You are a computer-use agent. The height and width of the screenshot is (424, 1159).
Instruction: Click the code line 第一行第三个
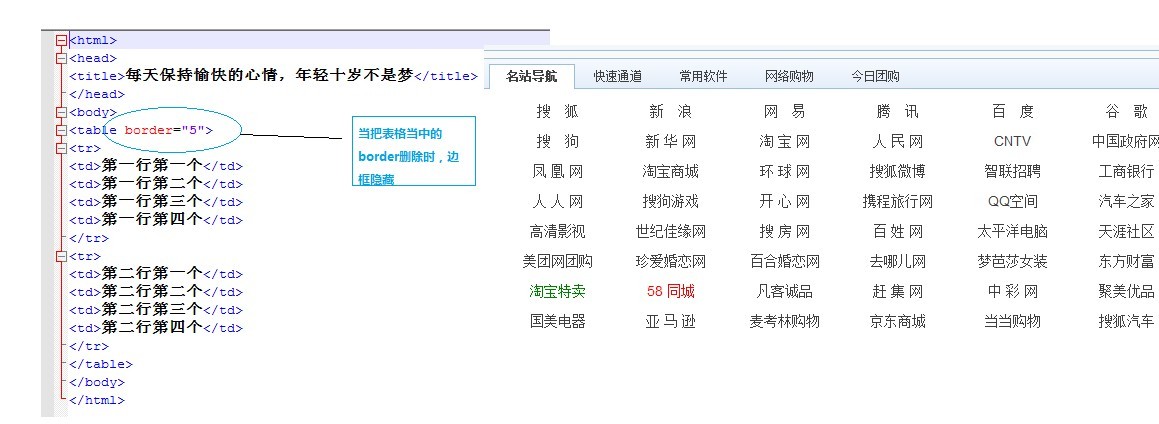[x=156, y=202]
